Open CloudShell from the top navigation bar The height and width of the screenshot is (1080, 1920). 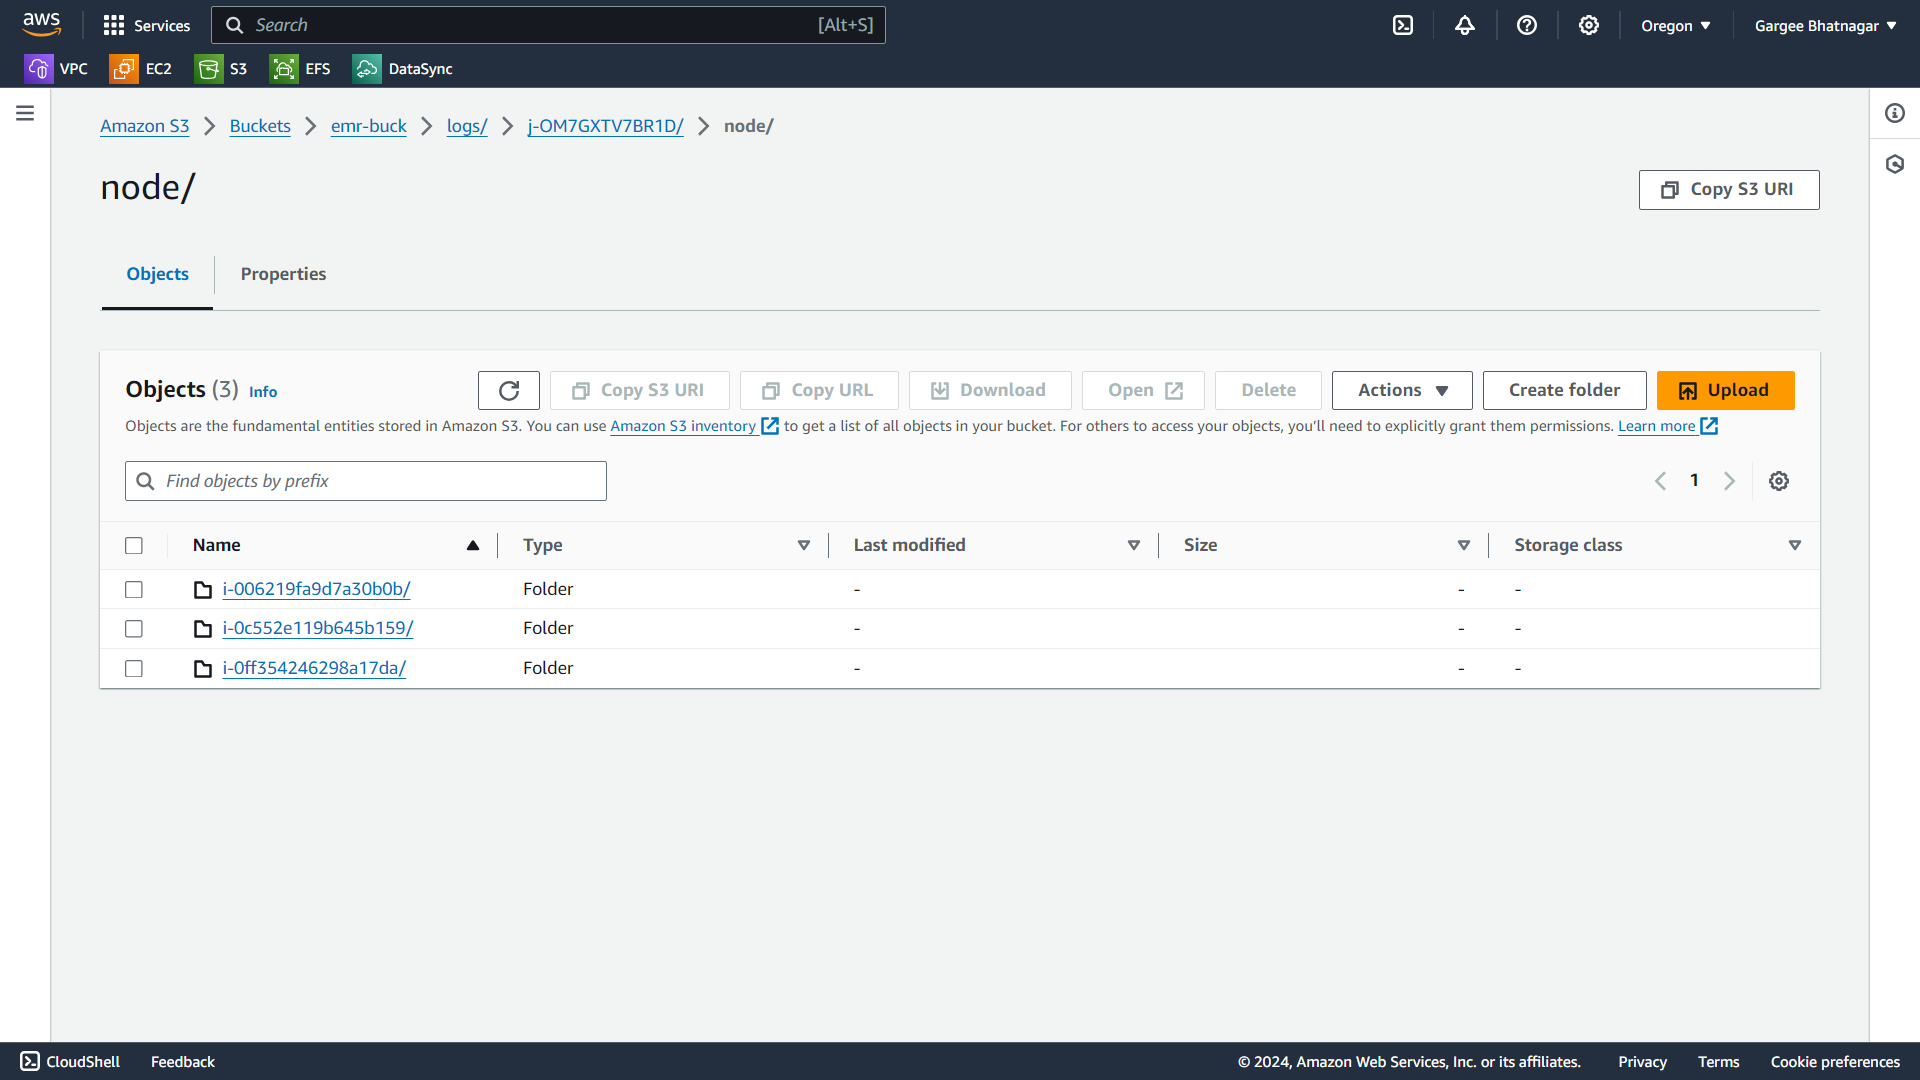coord(1403,25)
